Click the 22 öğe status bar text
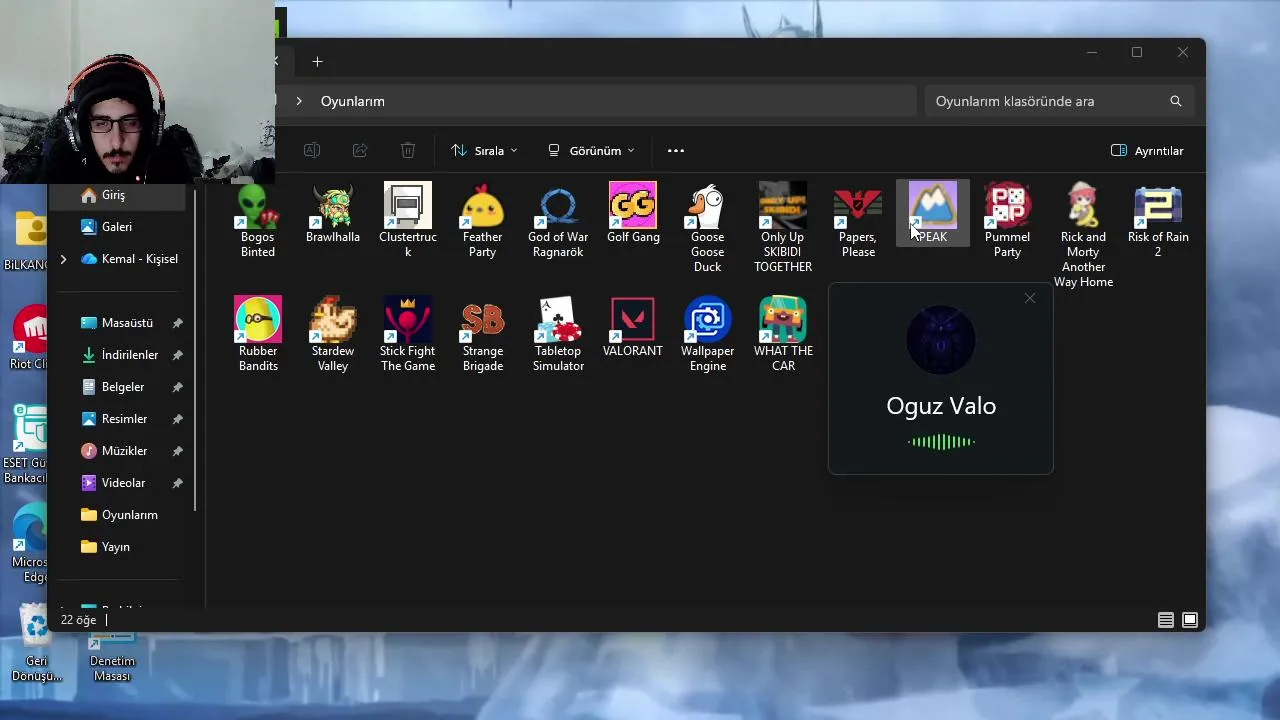This screenshot has height=720, width=1280. point(79,620)
